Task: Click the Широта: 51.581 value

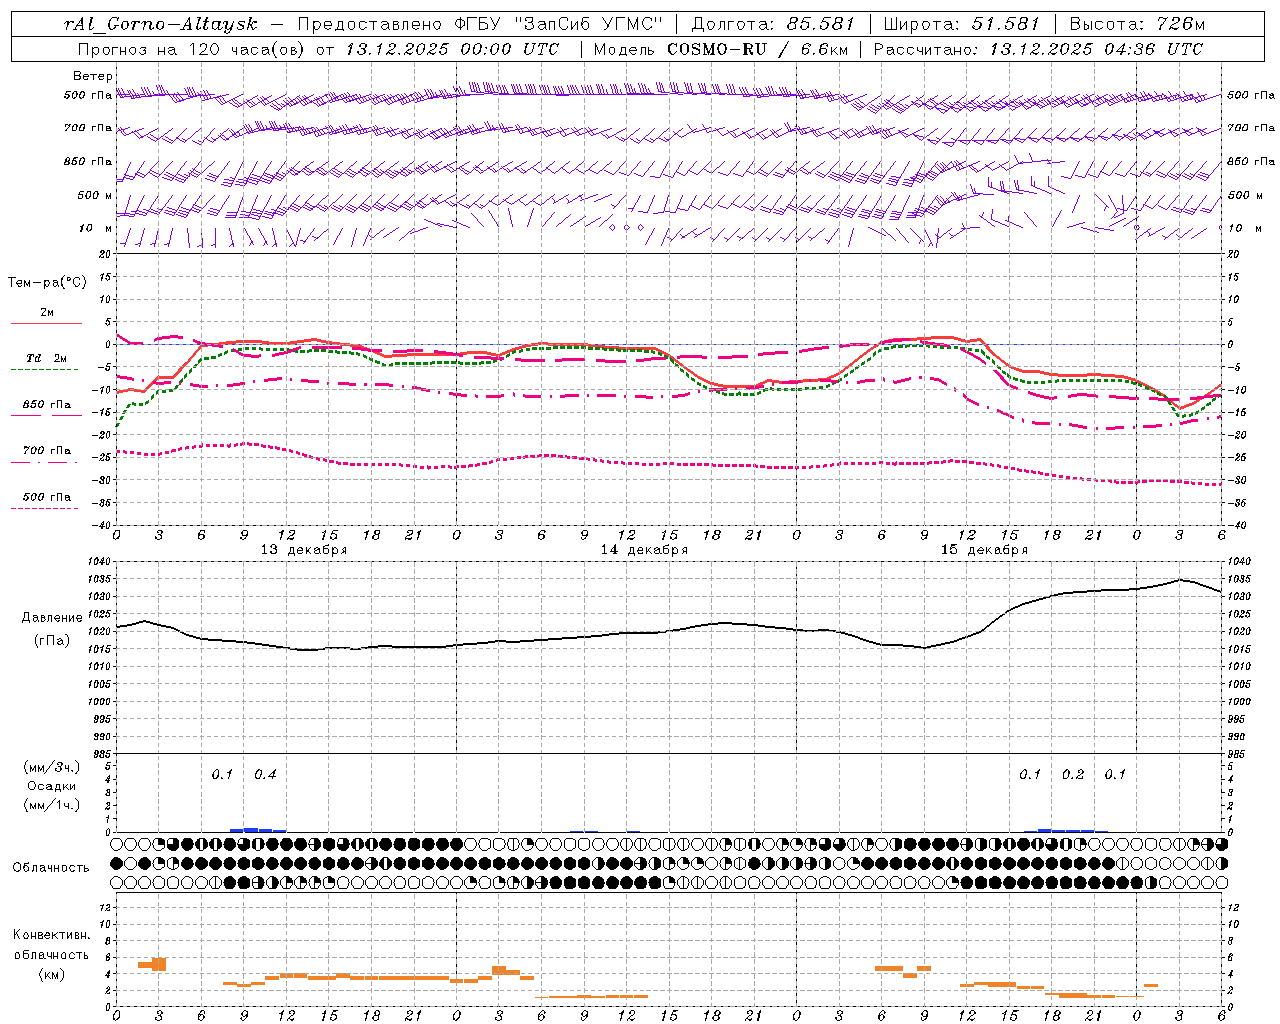Action: (962, 24)
